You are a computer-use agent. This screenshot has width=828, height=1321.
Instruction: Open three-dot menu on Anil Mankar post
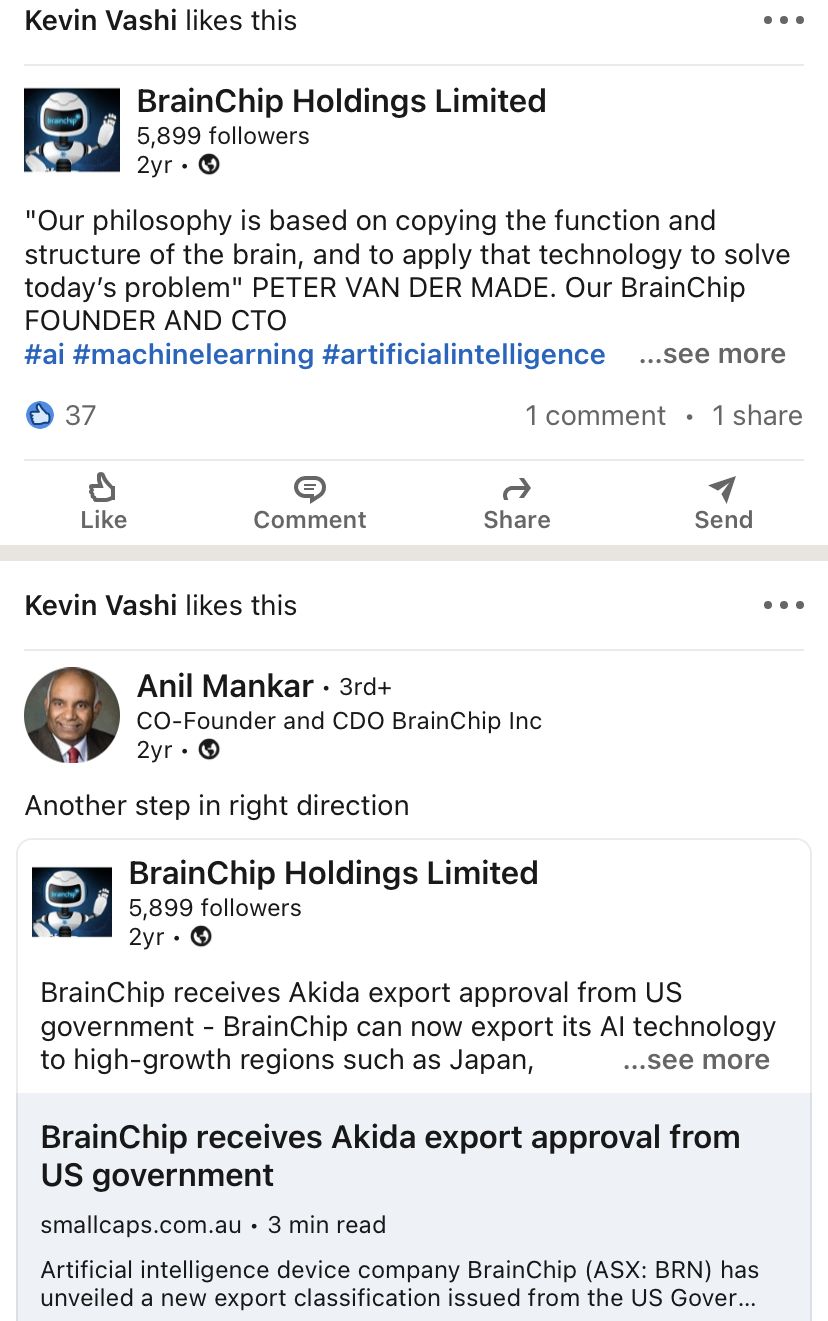pos(783,605)
